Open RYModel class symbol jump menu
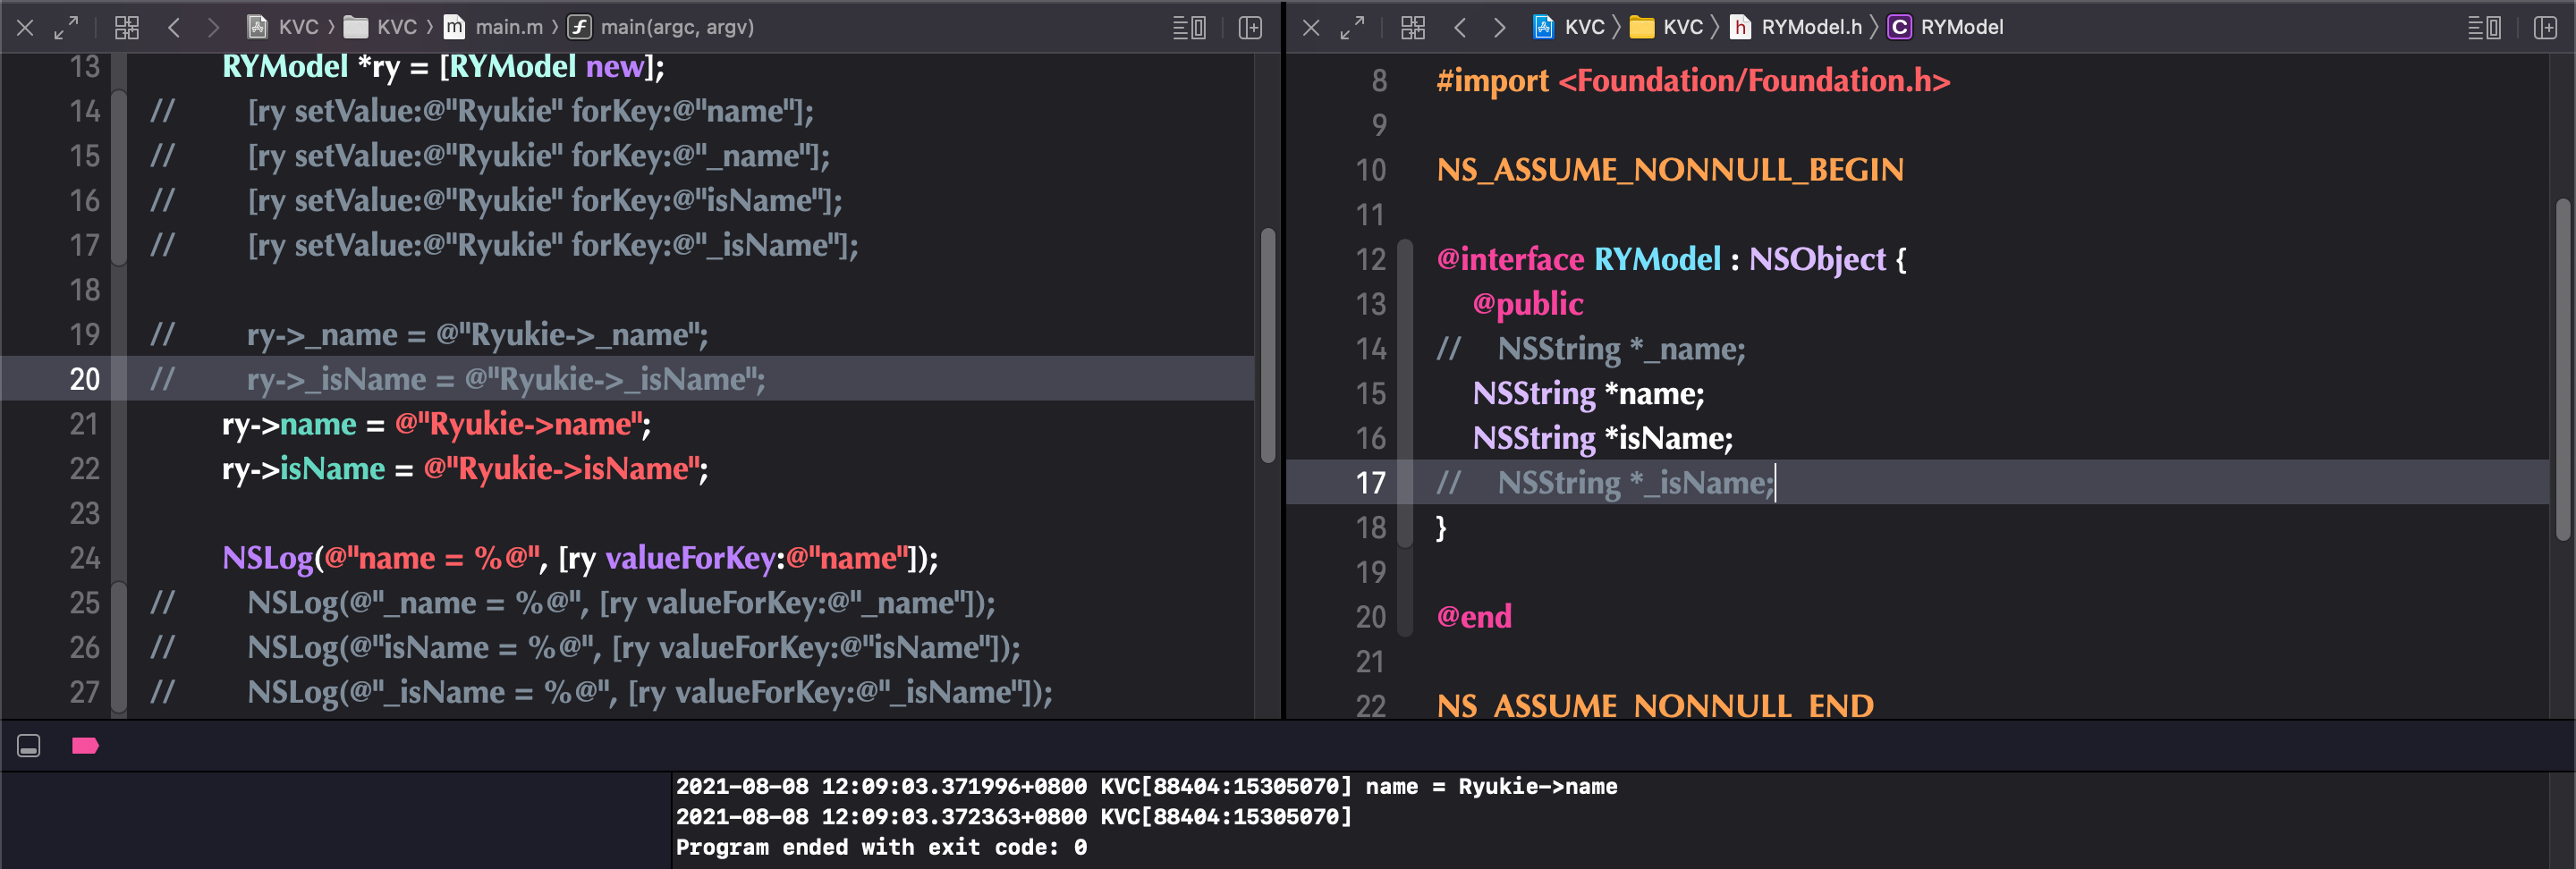The width and height of the screenshot is (2576, 869). (1946, 27)
